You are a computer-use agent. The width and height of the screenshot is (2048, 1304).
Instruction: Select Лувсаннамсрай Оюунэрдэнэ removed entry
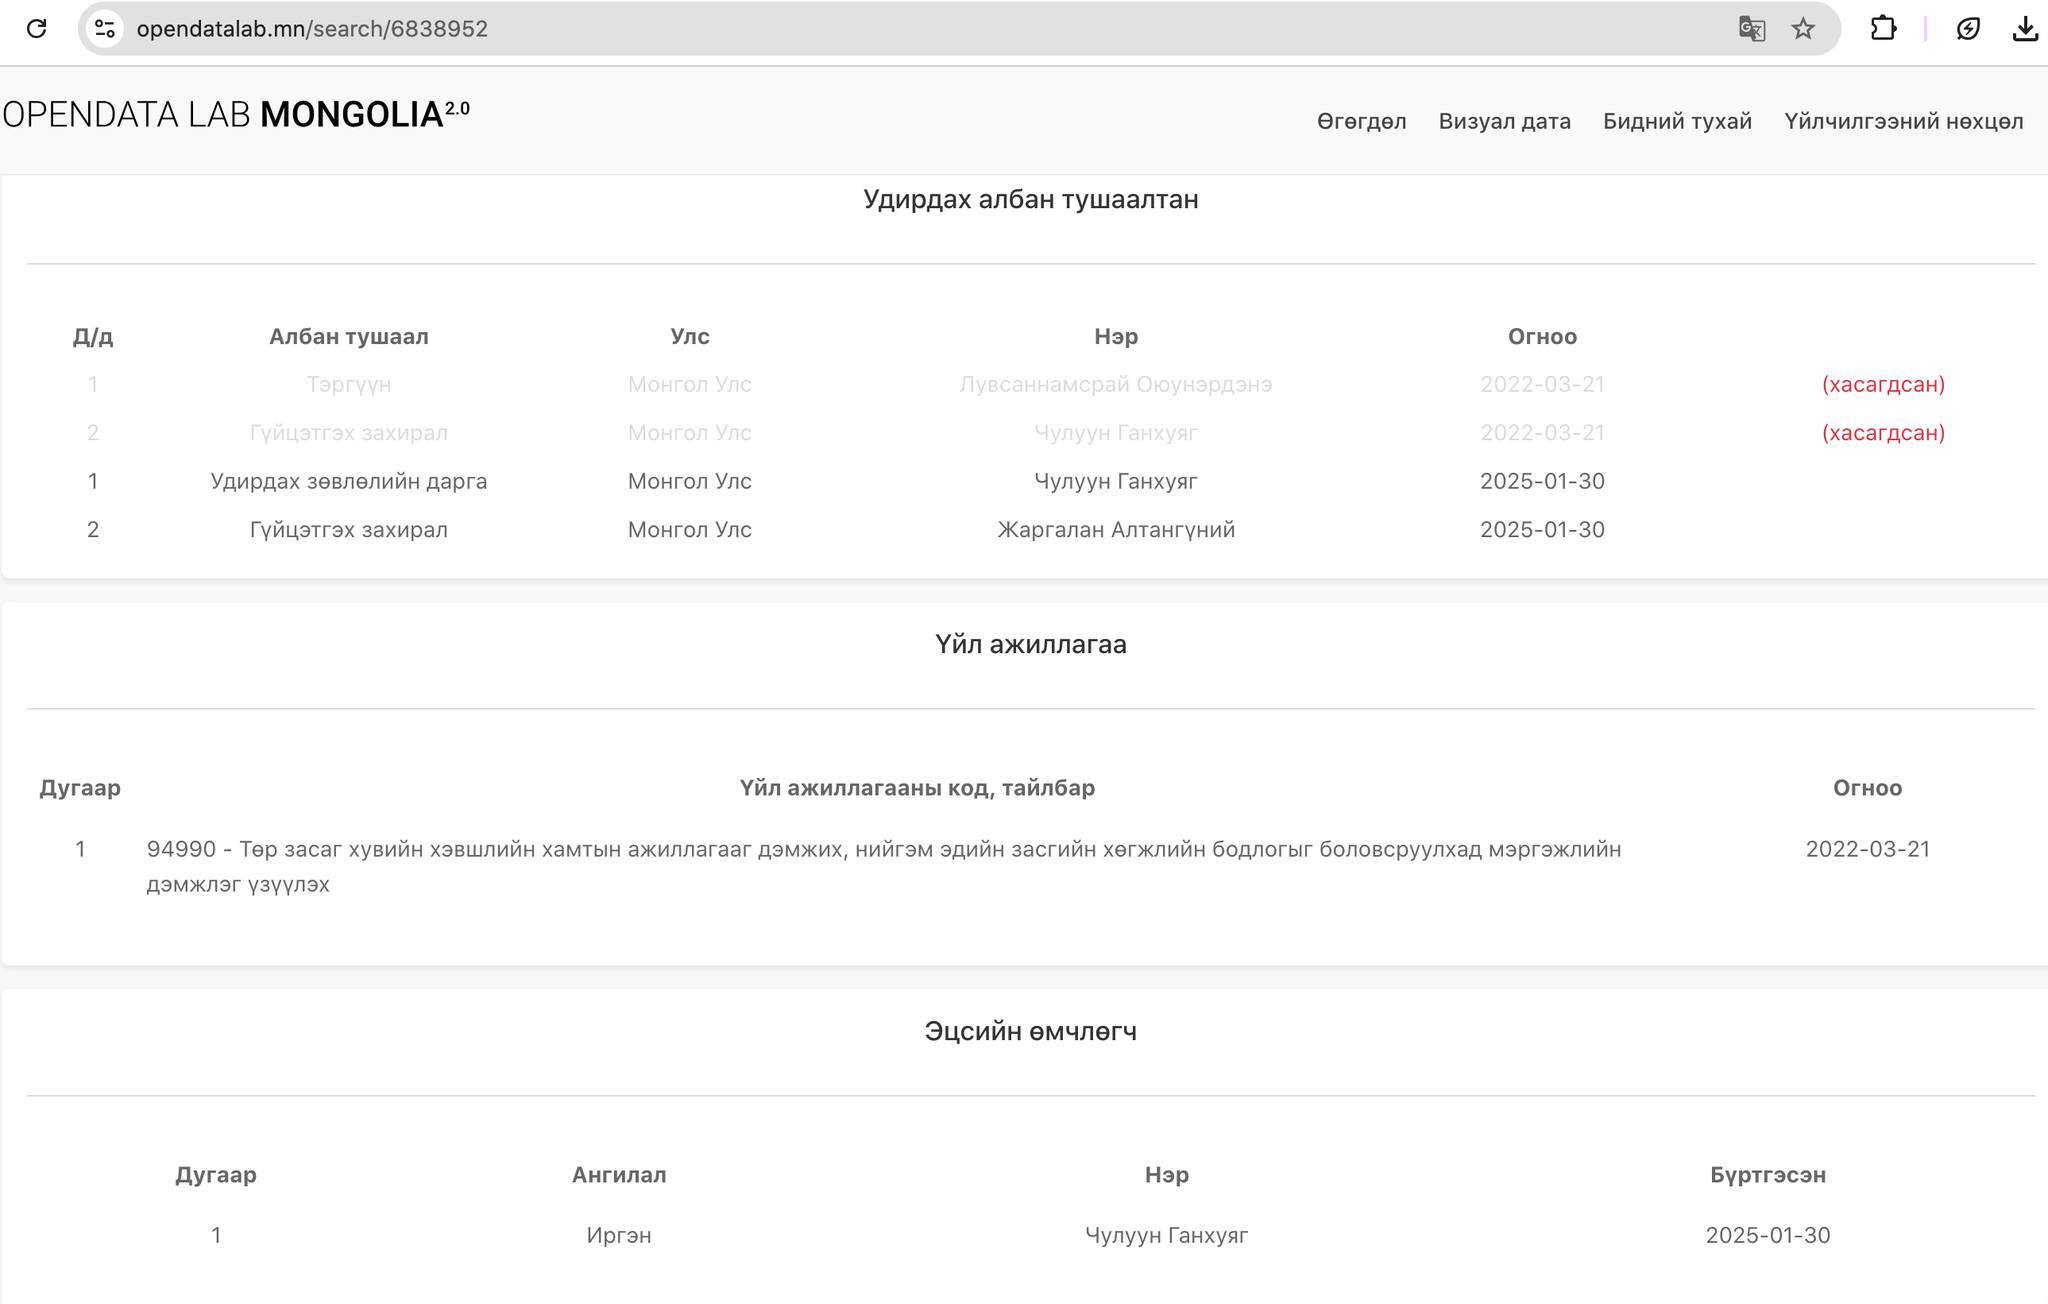(1115, 385)
